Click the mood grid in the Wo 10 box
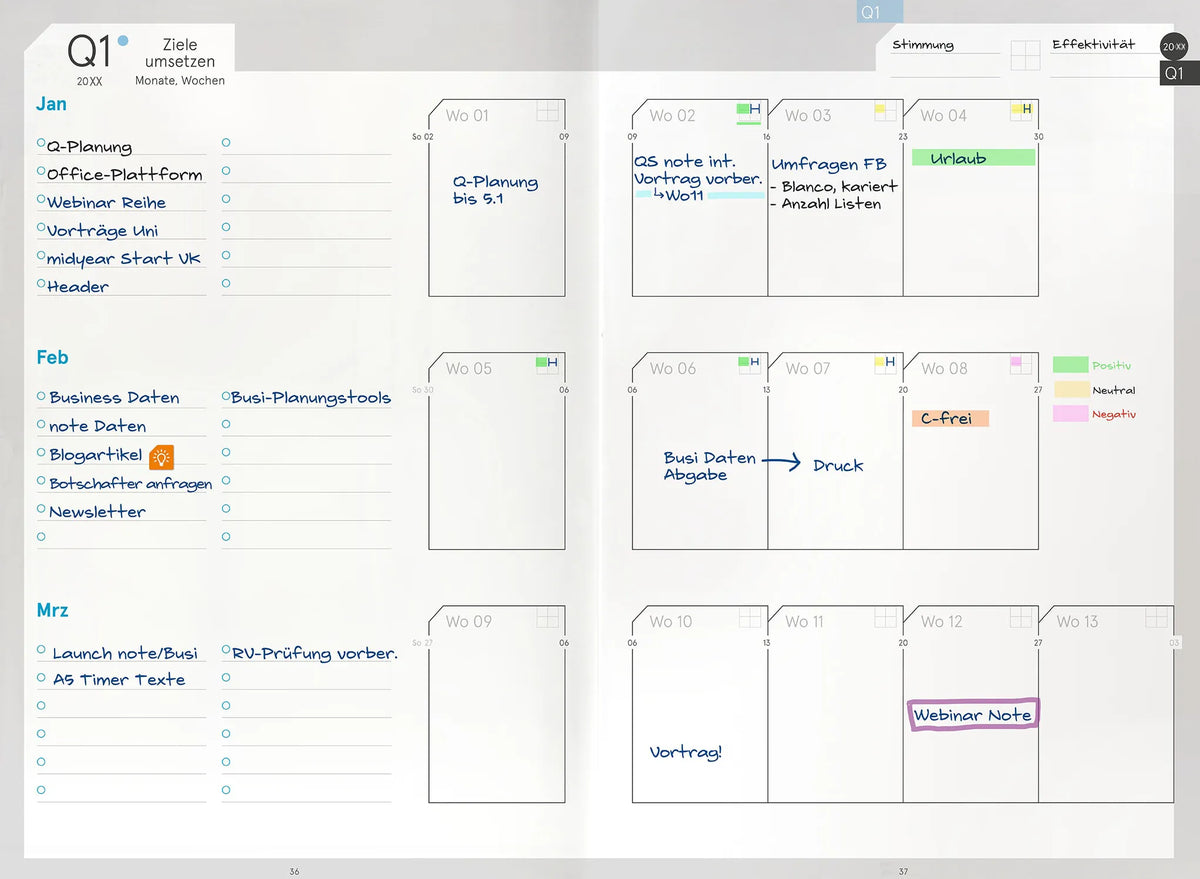This screenshot has height=879, width=1200. click(749, 617)
